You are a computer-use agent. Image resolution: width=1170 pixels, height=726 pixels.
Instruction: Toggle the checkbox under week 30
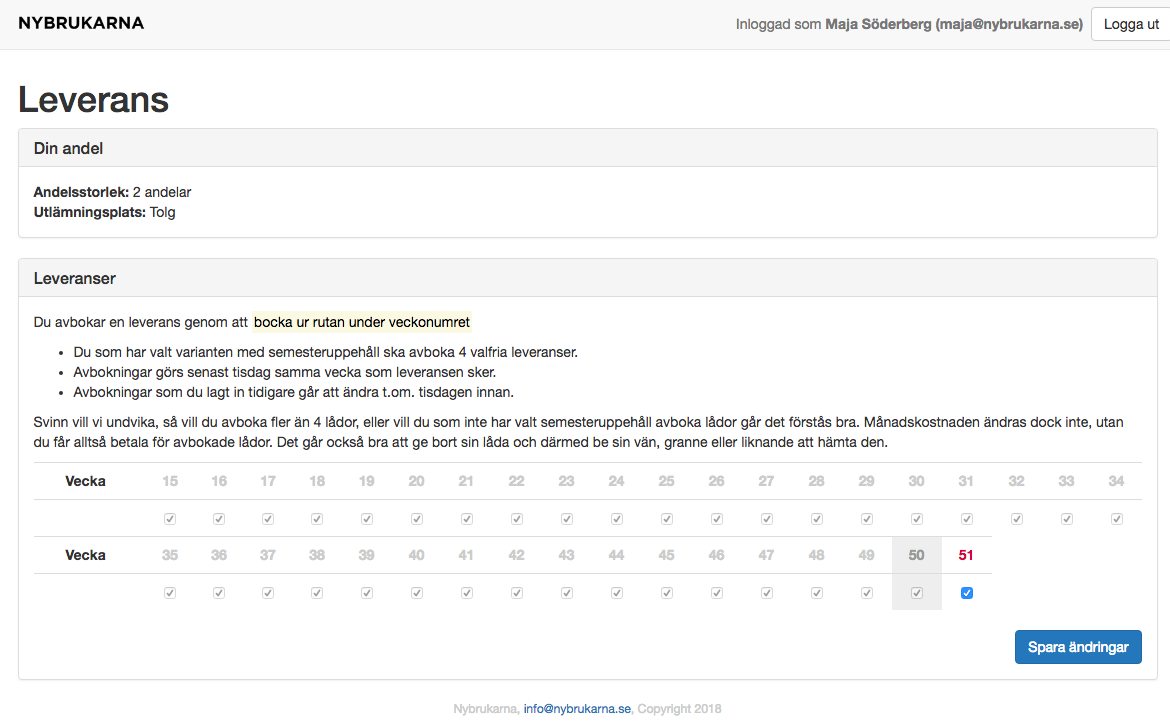coord(916,519)
